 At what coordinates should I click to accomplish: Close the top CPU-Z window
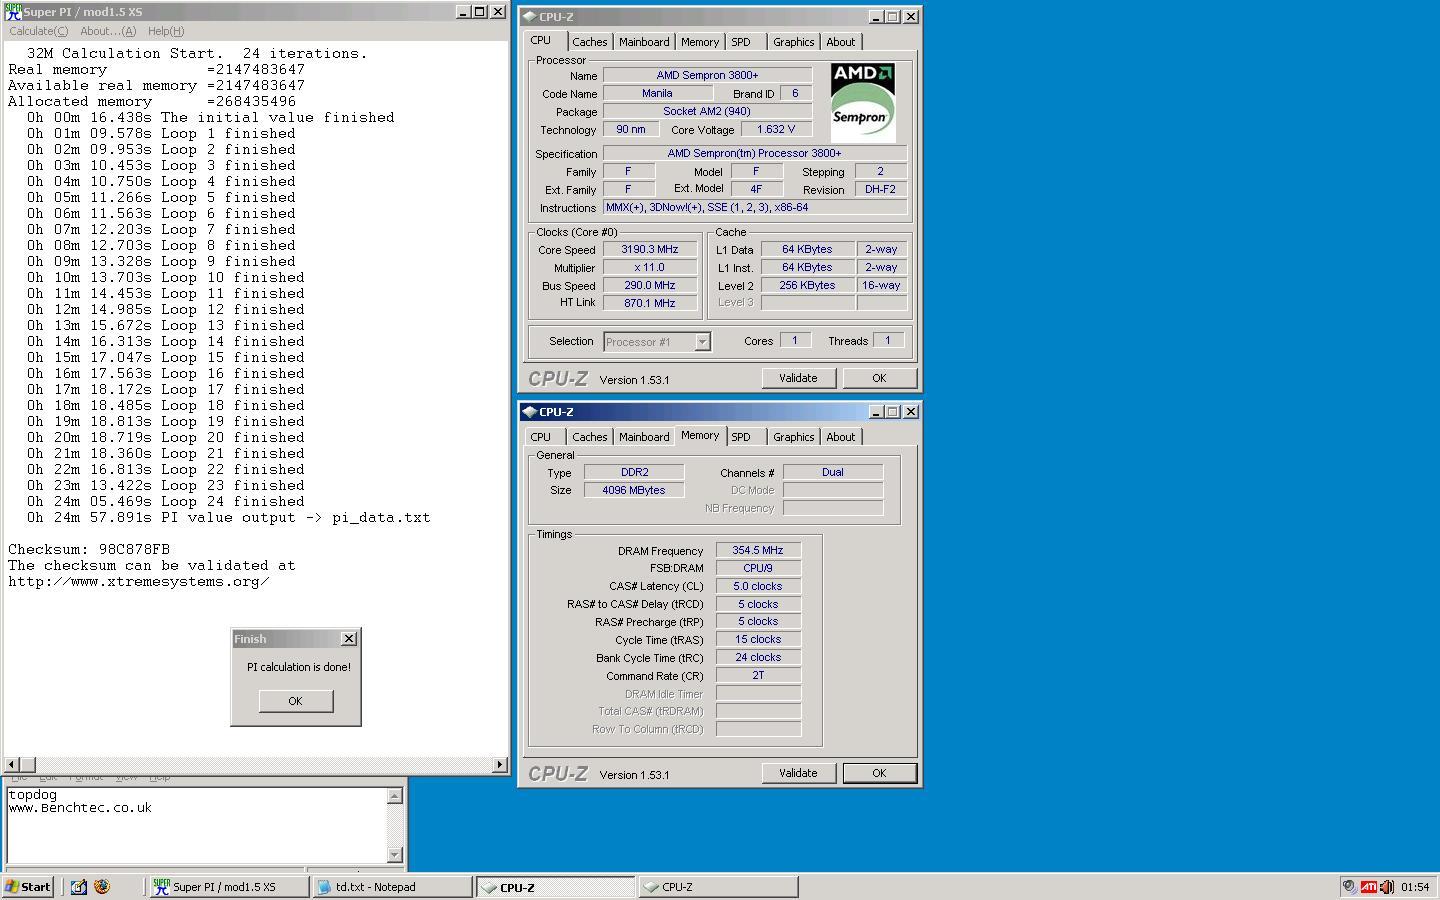(x=911, y=17)
